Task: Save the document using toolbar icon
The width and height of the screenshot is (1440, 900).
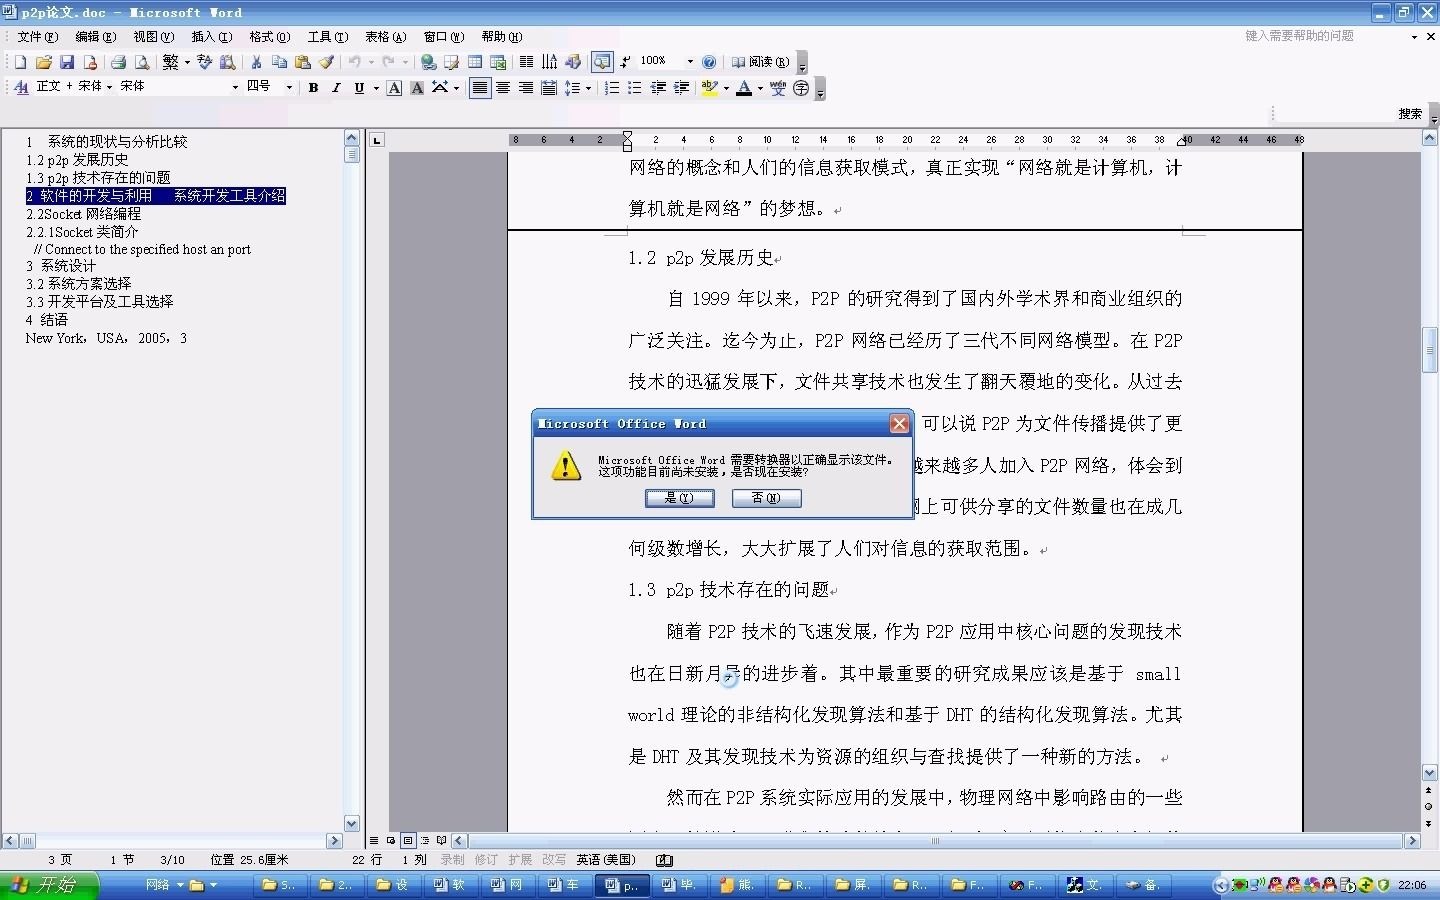Action: pyautogui.click(x=67, y=61)
